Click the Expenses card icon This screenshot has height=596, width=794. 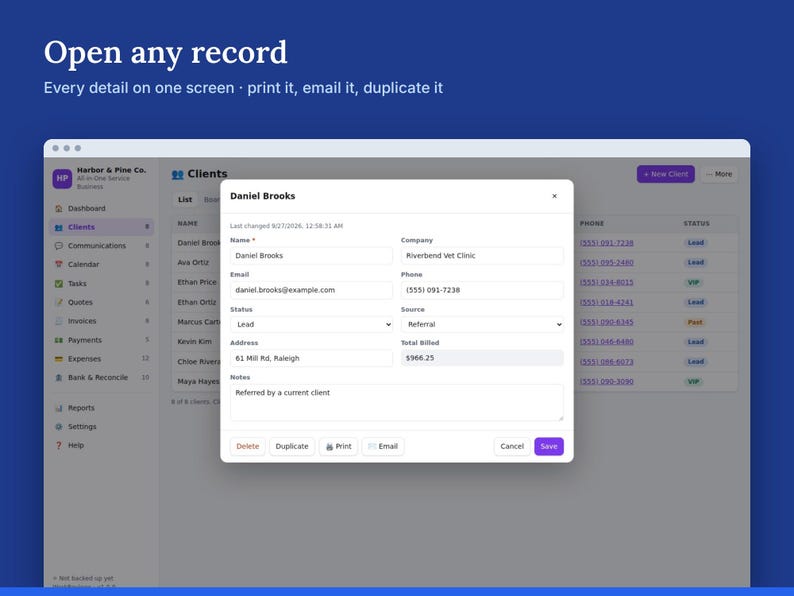pos(59,359)
